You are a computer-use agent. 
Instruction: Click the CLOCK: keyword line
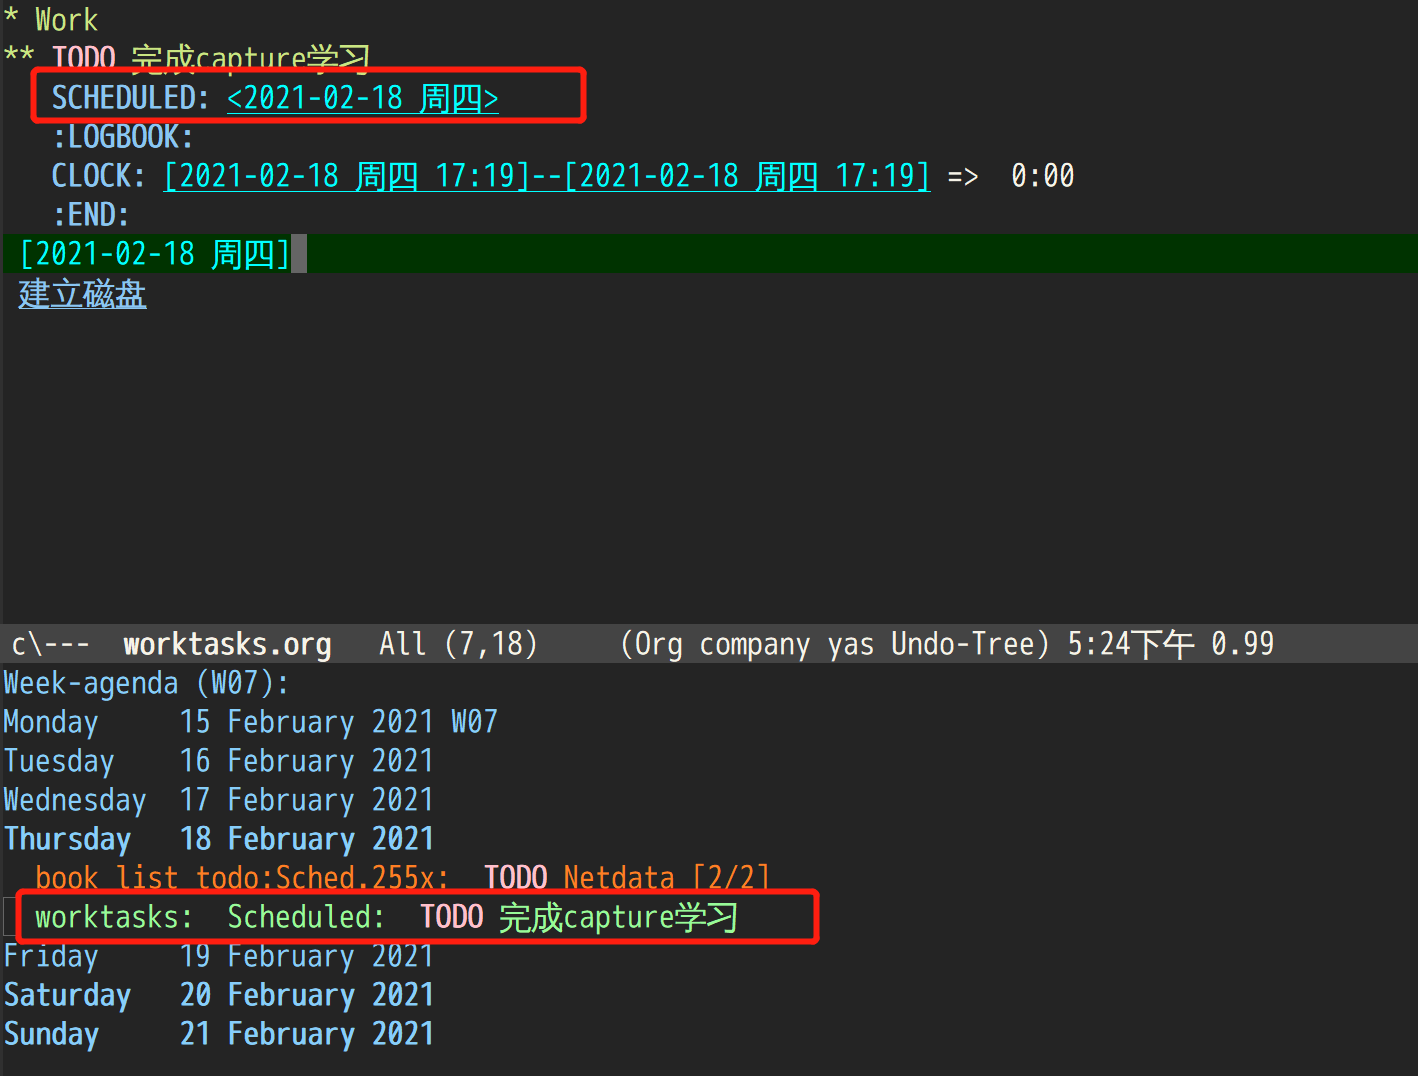click(98, 176)
